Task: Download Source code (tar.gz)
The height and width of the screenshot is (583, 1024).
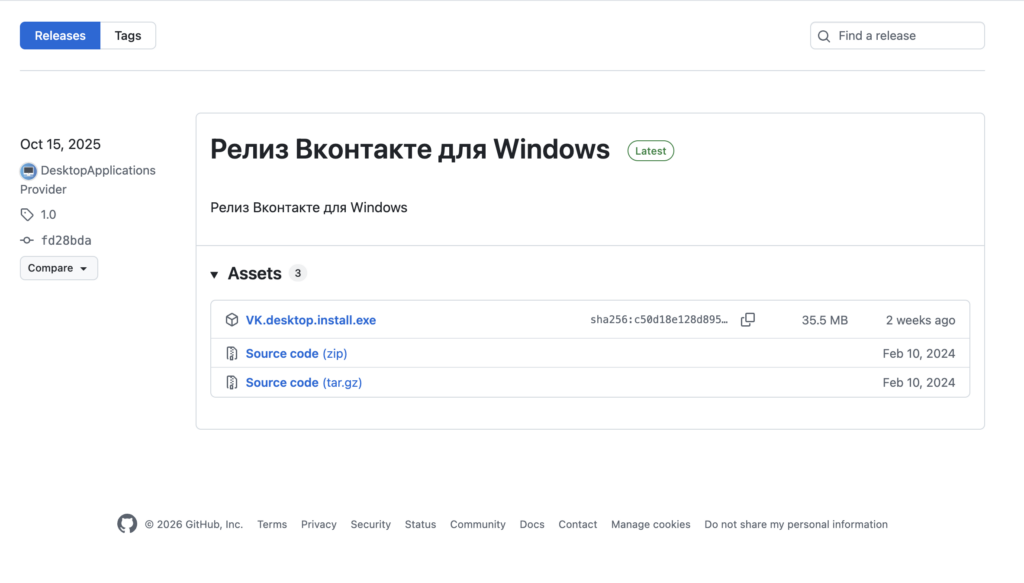Action: click(x=304, y=383)
